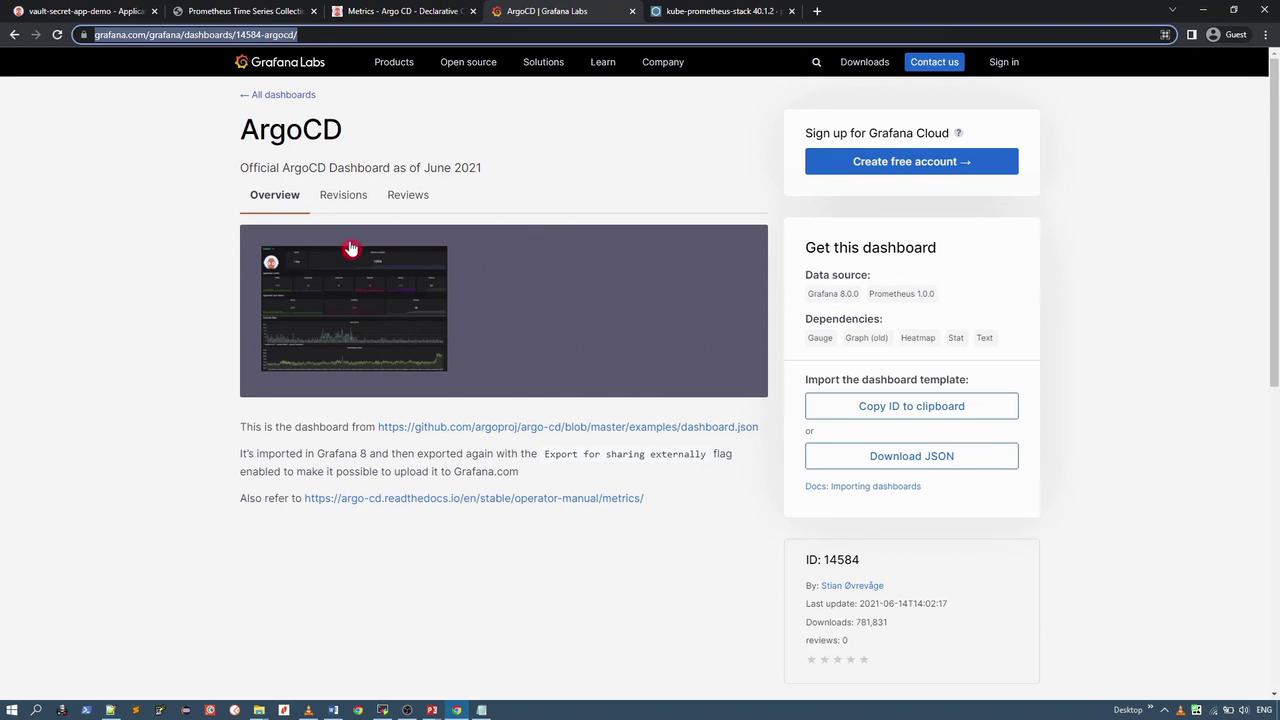Open Word from the taskbar

[333, 710]
